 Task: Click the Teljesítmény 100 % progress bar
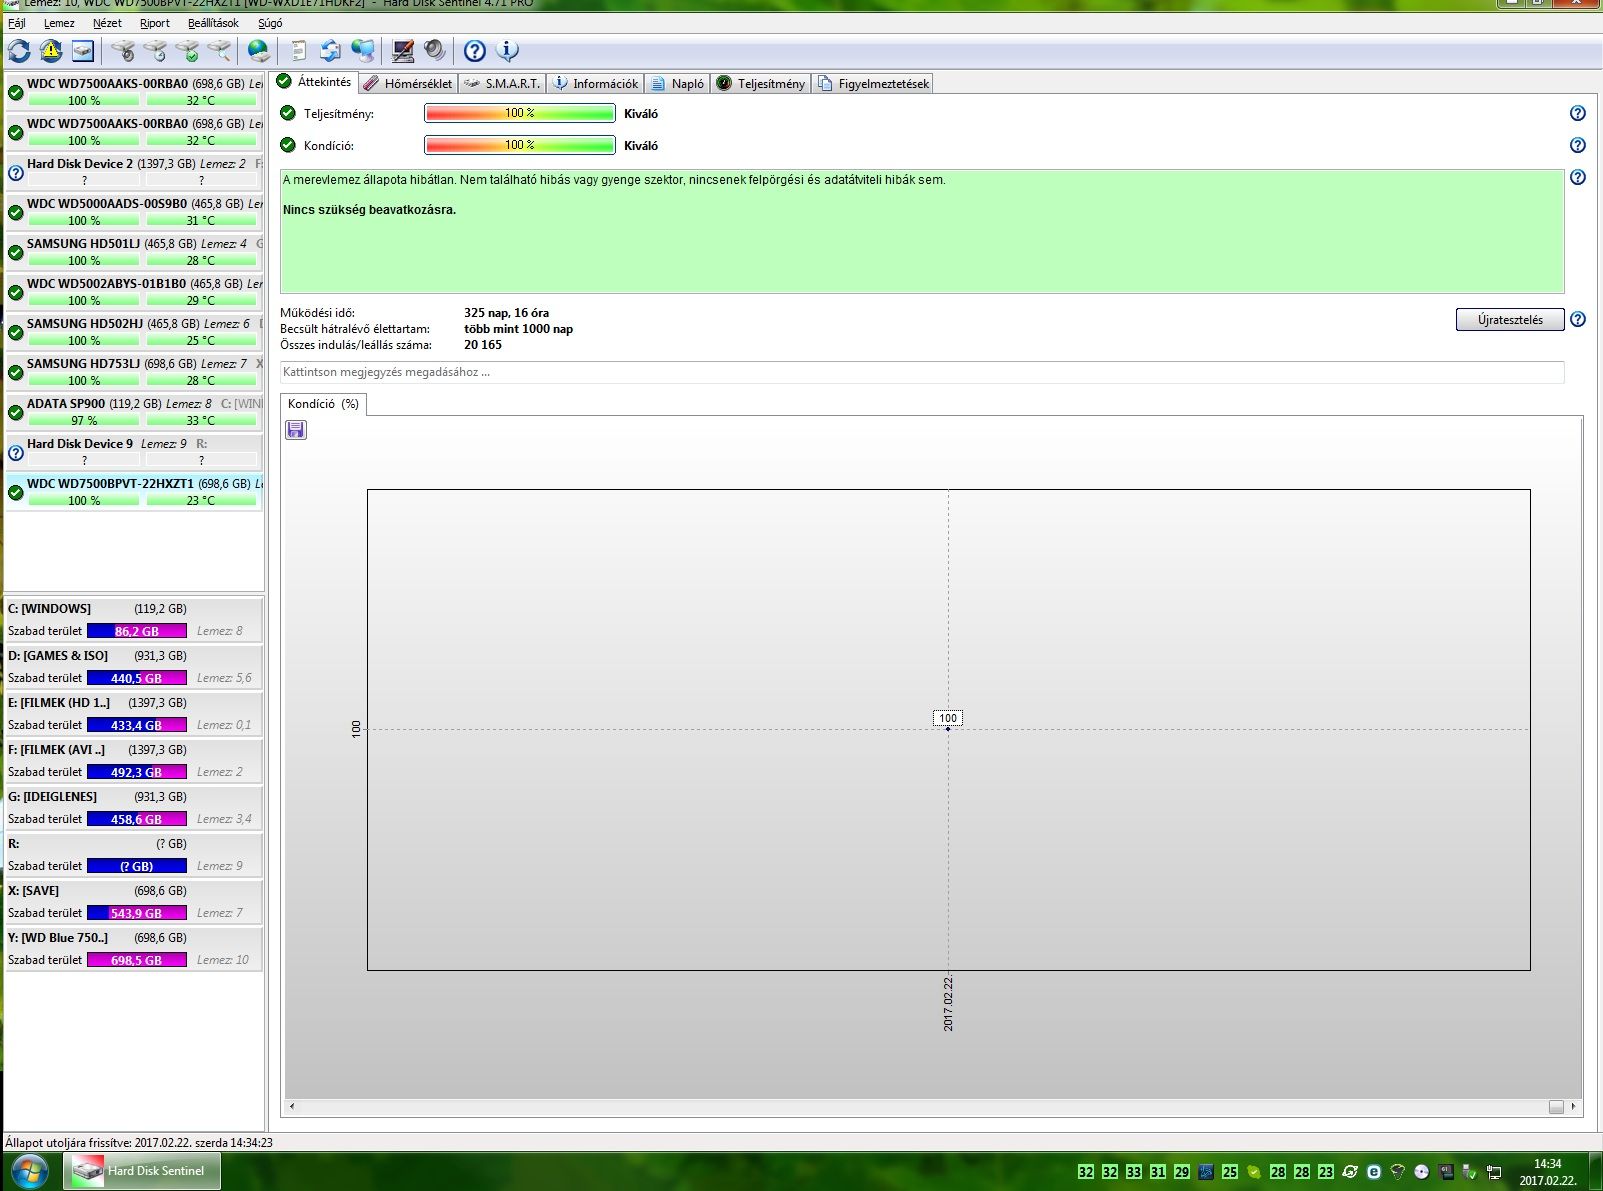pos(520,114)
